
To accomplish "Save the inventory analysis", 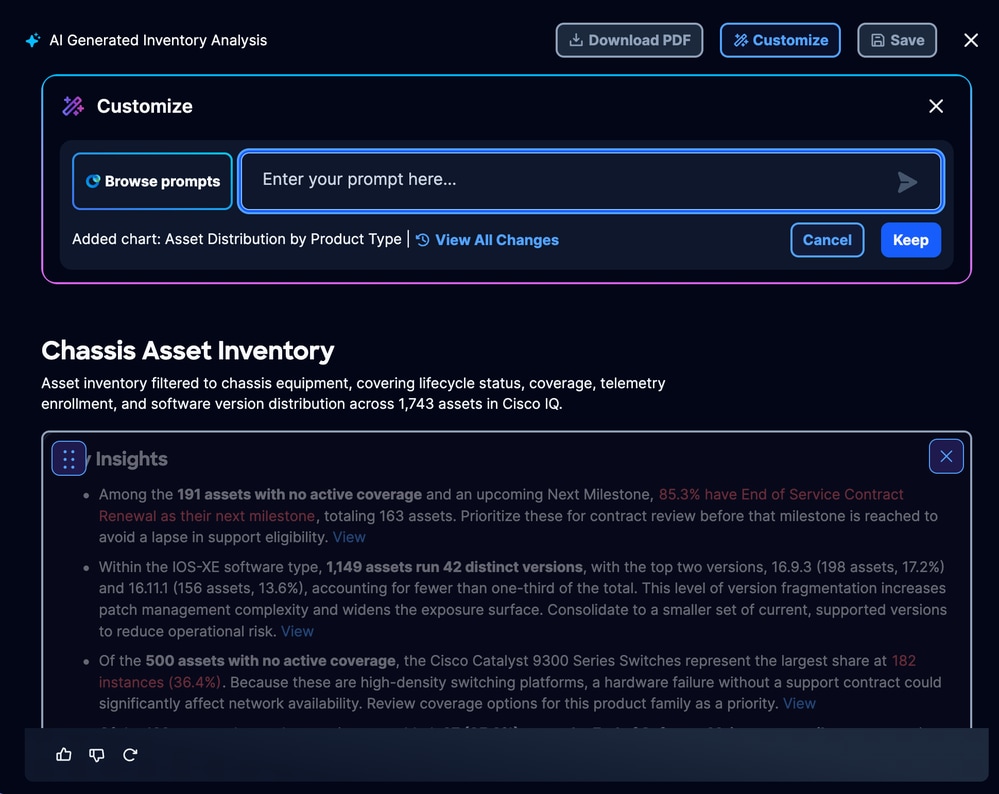I will 896,40.
